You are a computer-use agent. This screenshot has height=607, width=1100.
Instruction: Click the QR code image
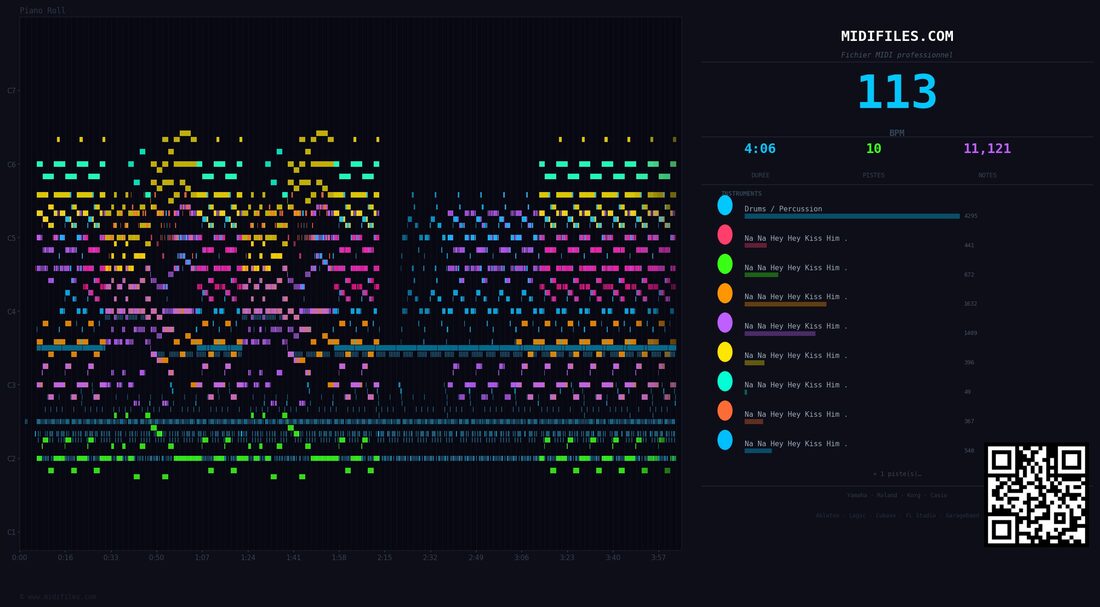[1037, 495]
